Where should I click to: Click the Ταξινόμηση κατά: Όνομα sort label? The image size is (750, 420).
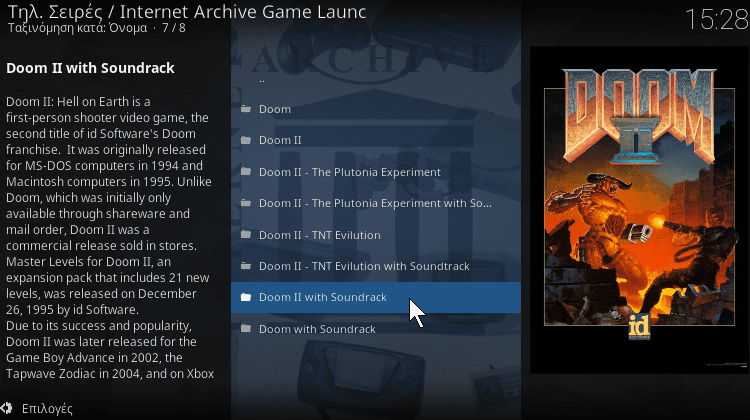tap(77, 28)
